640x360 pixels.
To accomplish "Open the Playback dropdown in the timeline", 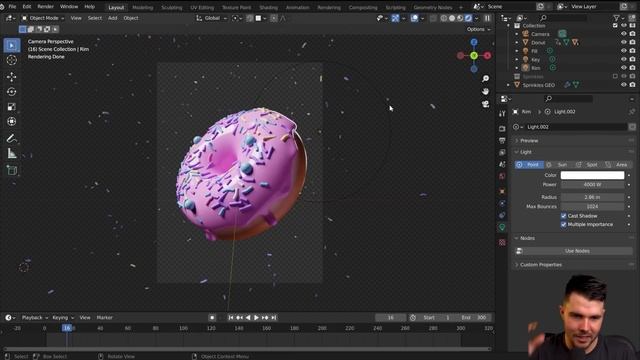I will click(35, 318).
